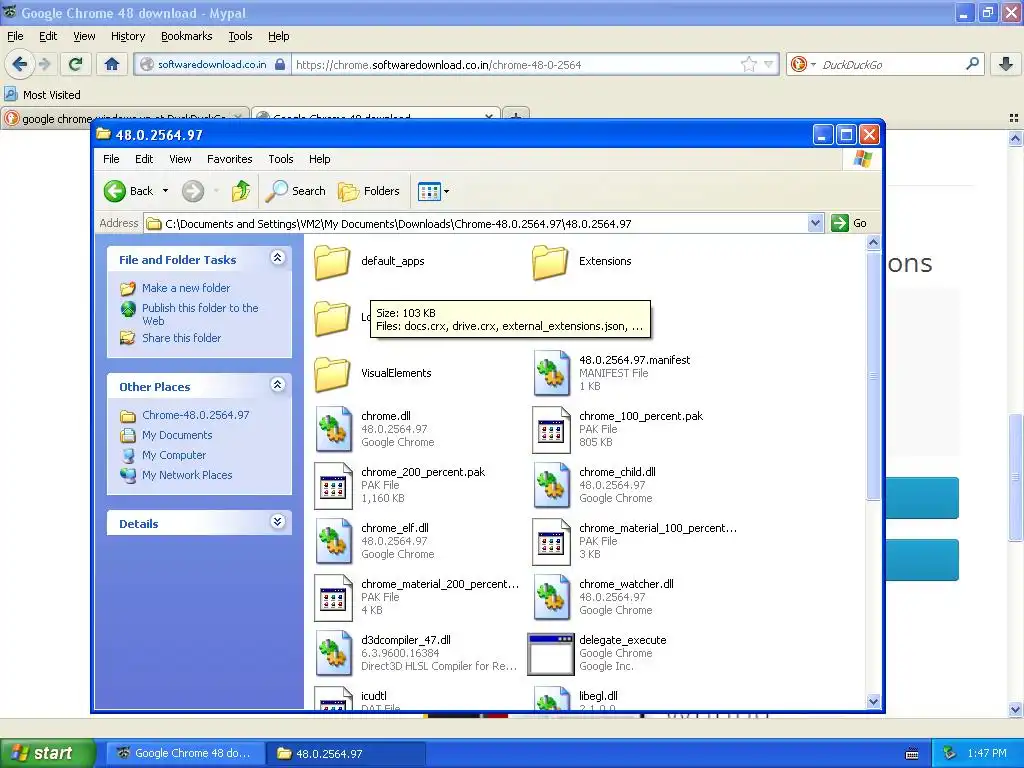Open the View menu in Explorer window
This screenshot has height=768, width=1024.
click(x=180, y=159)
